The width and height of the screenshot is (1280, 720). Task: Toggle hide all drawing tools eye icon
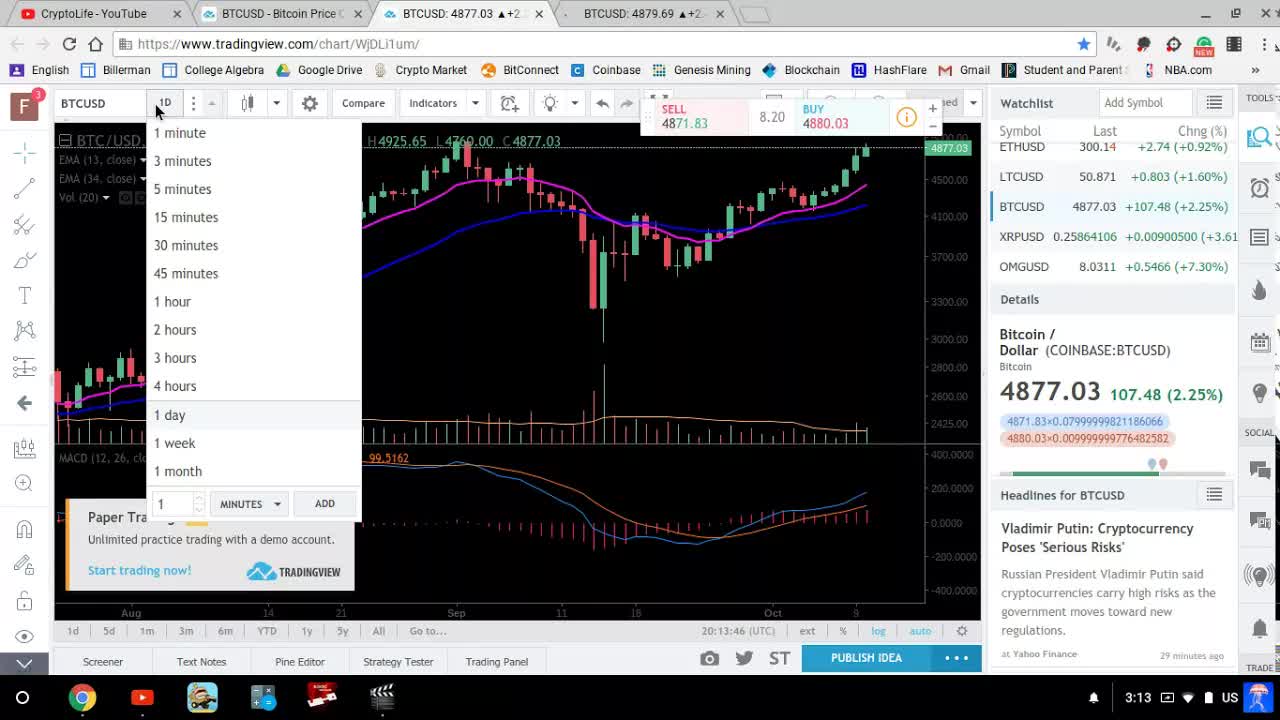pos(25,636)
